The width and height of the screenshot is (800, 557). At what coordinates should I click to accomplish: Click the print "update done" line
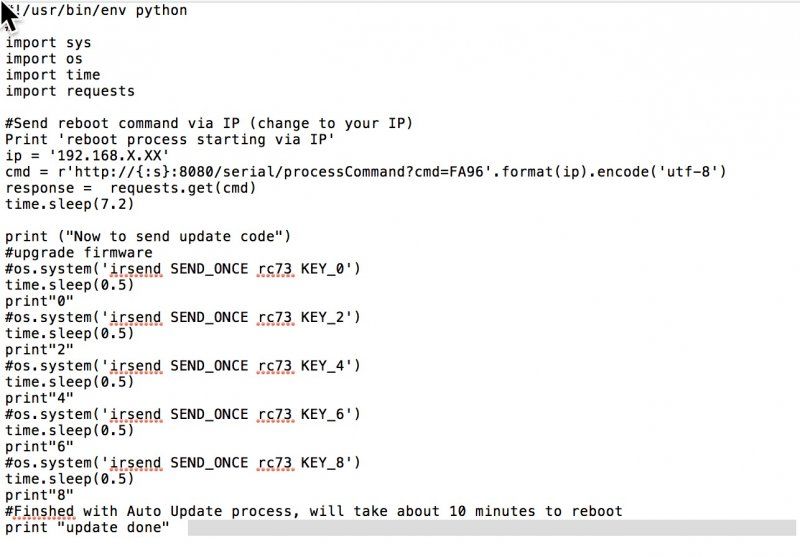click(x=87, y=527)
